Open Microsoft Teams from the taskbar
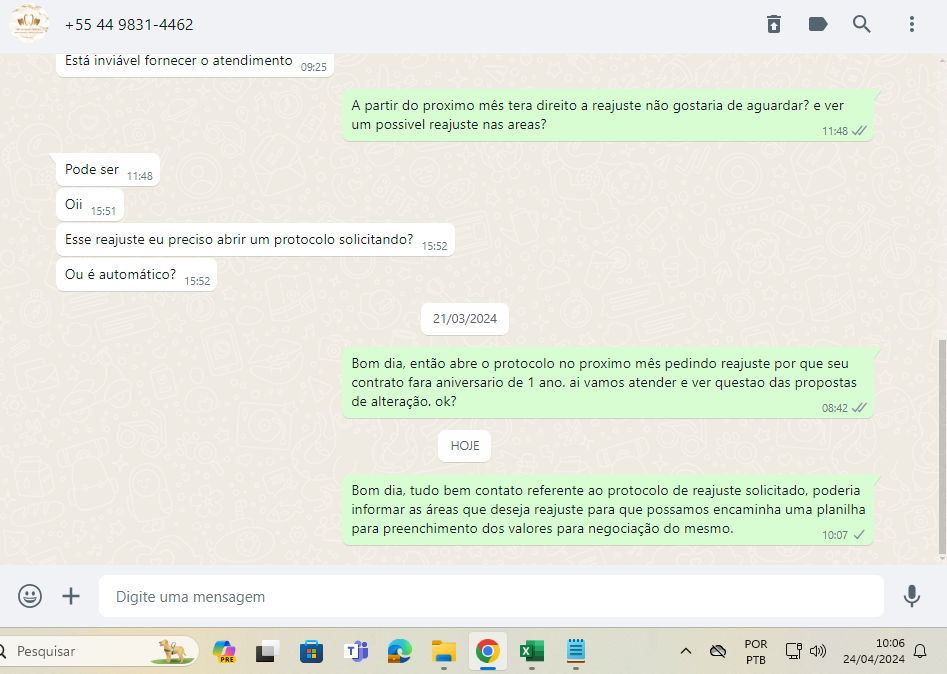 click(356, 651)
